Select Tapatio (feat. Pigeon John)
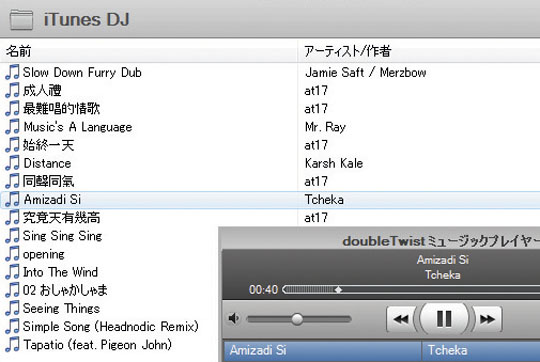The height and width of the screenshot is (362, 540). [97, 344]
